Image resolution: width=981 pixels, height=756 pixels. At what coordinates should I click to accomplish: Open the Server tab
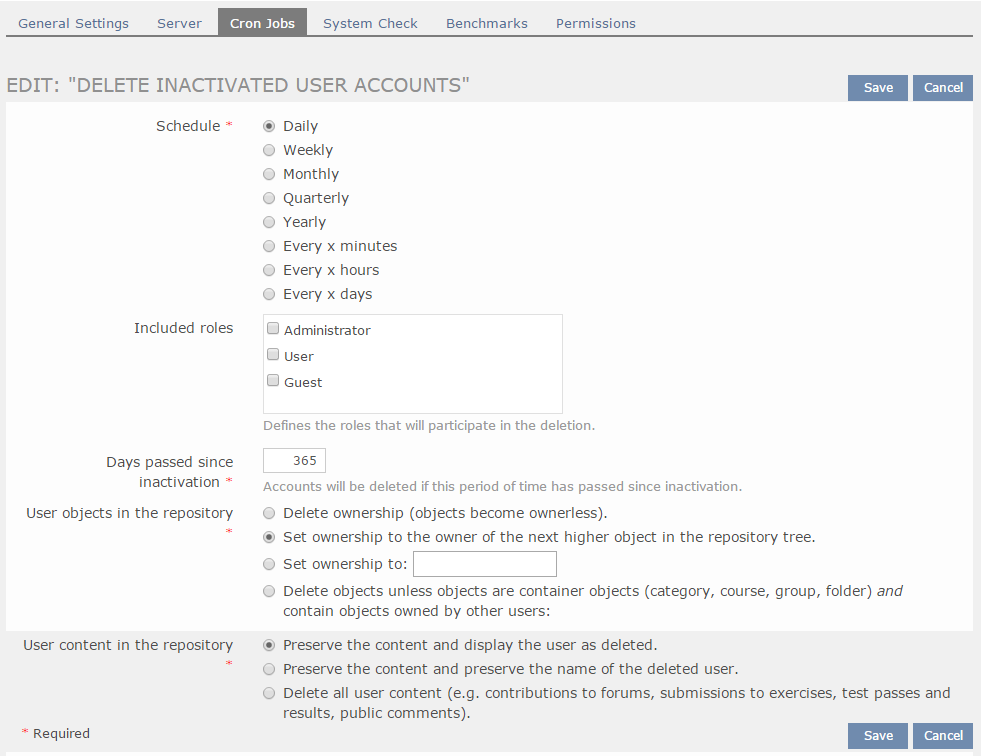[x=179, y=23]
